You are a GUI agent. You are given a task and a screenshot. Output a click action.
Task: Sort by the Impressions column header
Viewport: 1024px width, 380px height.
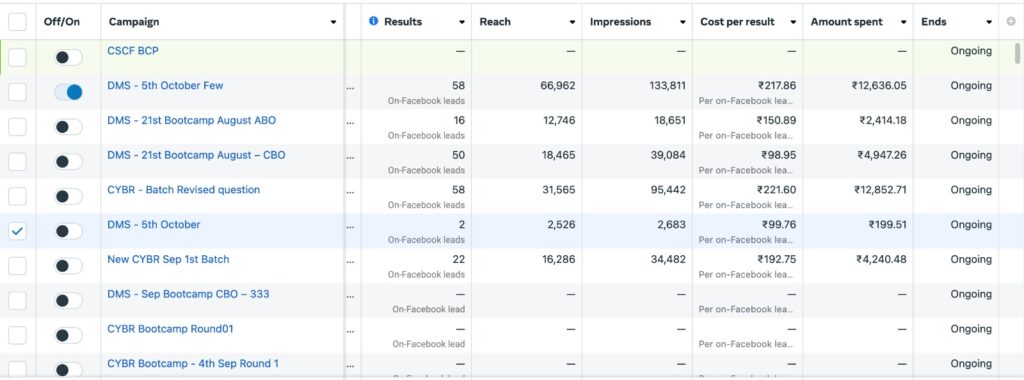tap(620, 22)
